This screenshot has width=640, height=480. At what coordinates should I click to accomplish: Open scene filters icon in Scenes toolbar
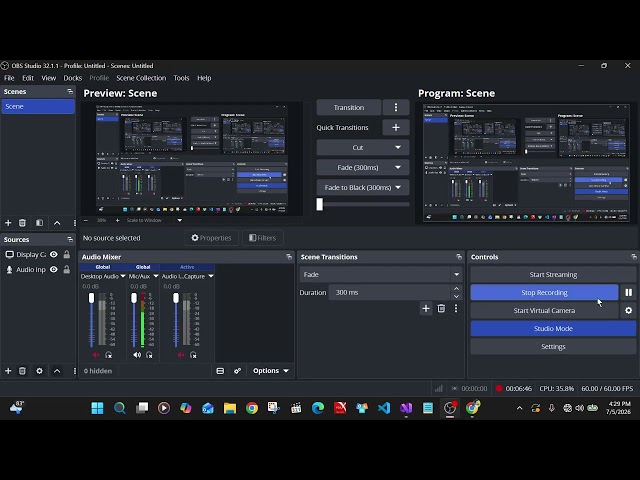click(40, 223)
